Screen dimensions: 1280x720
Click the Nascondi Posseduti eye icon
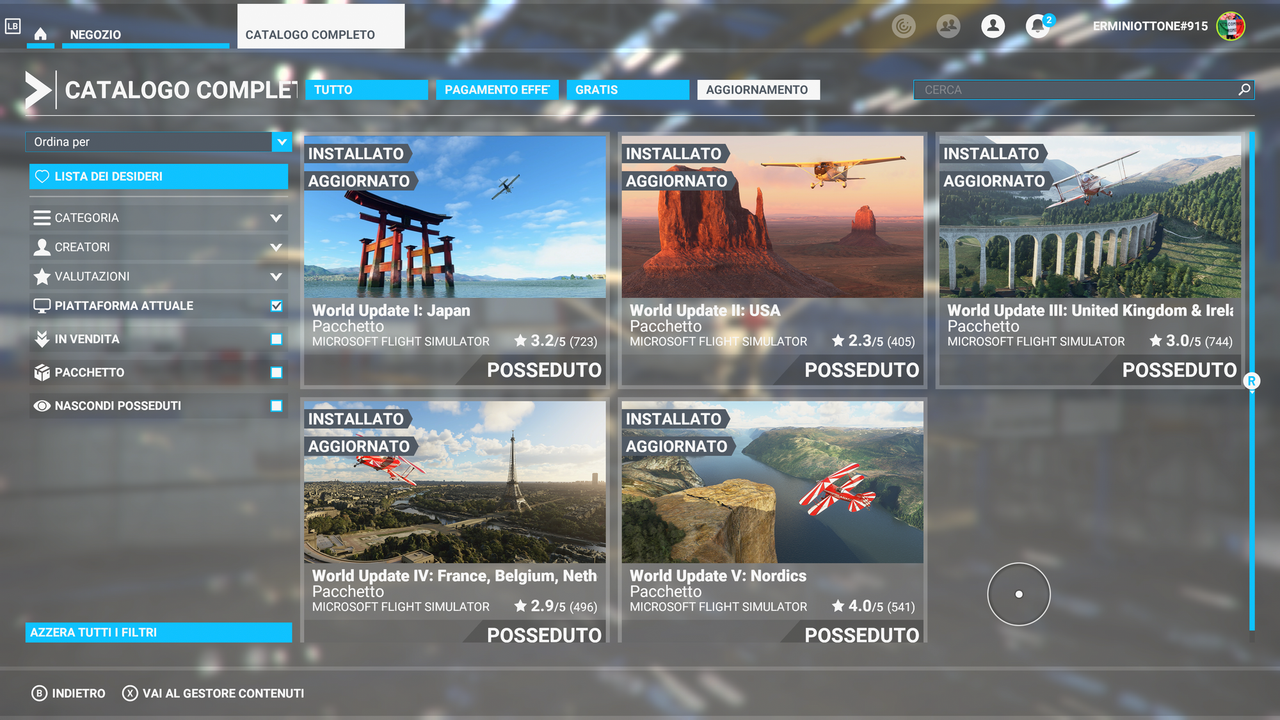tap(42, 406)
